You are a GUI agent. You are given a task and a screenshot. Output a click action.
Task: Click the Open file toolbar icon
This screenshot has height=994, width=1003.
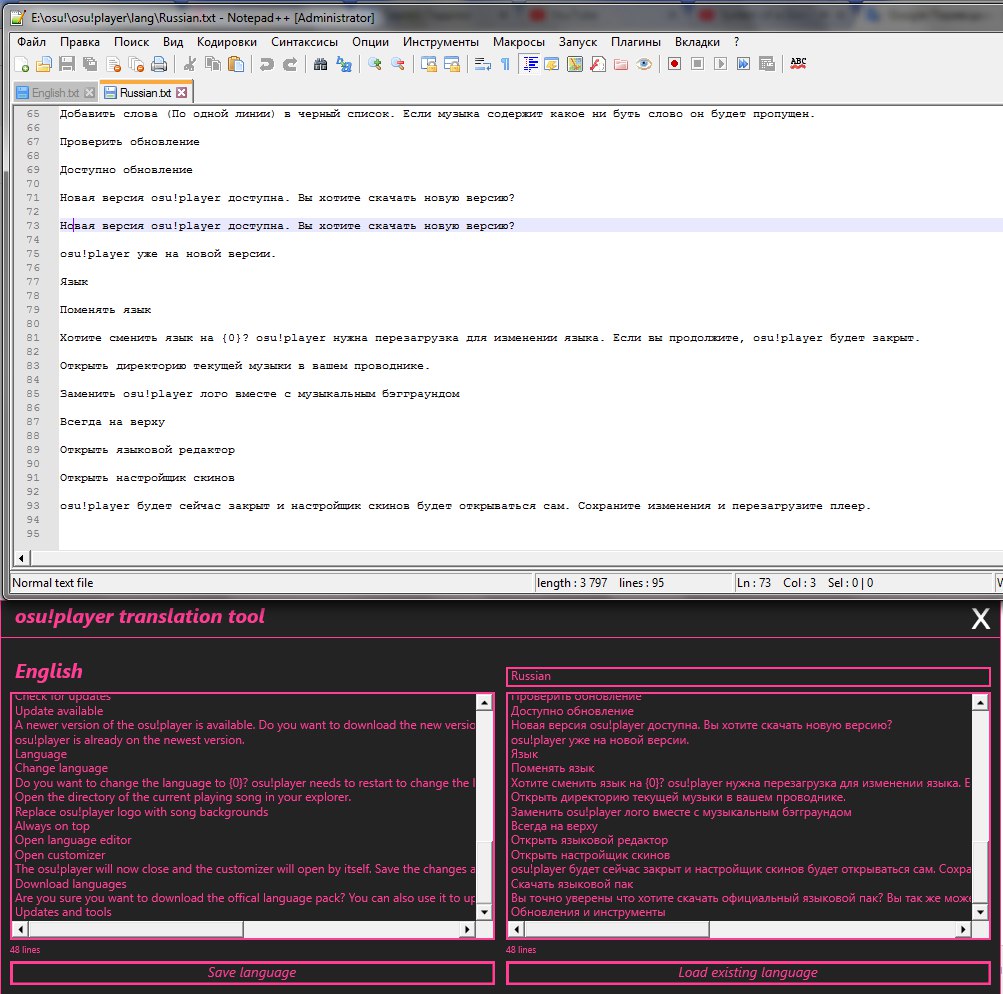click(43, 64)
